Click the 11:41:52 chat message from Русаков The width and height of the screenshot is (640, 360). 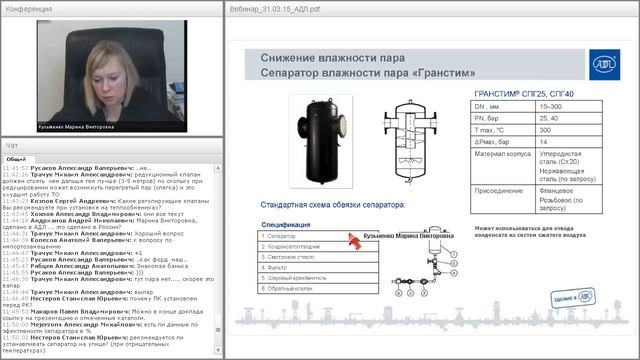tap(77, 168)
